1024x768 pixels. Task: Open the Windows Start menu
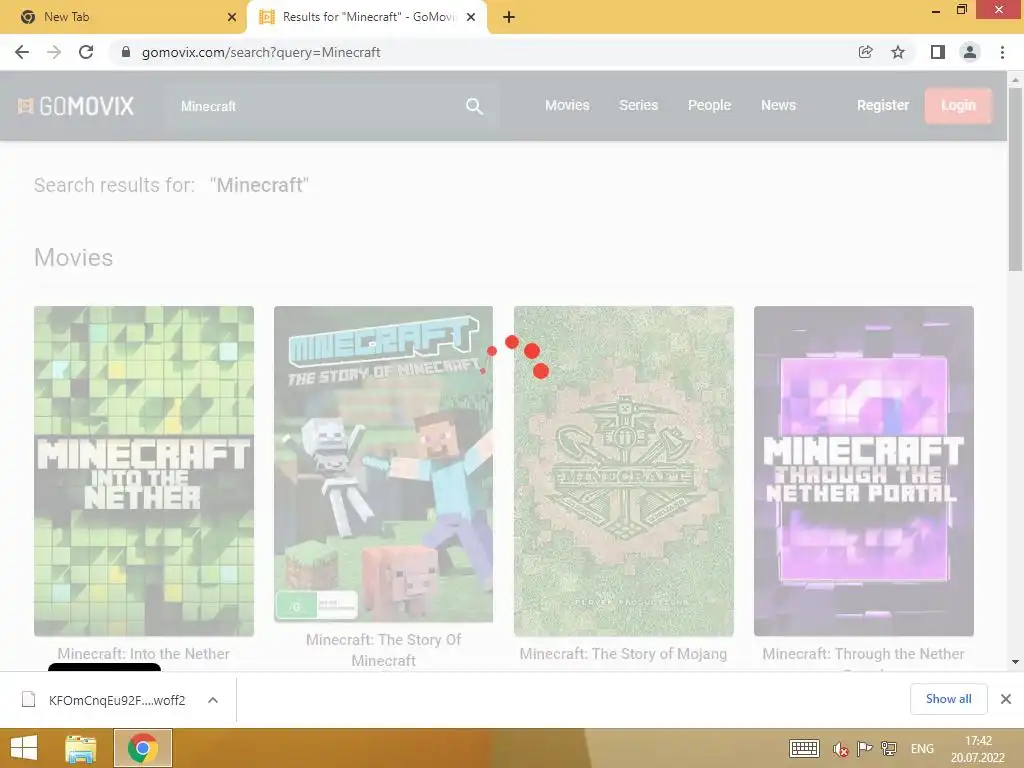click(24, 748)
